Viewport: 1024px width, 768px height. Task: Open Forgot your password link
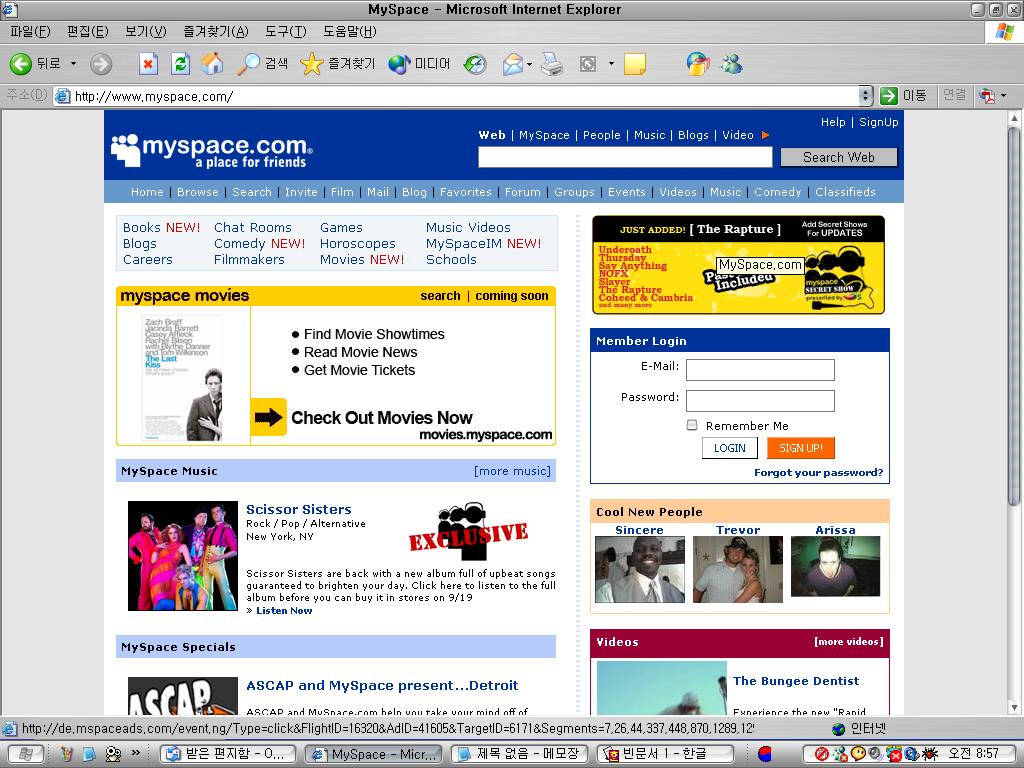(818, 472)
